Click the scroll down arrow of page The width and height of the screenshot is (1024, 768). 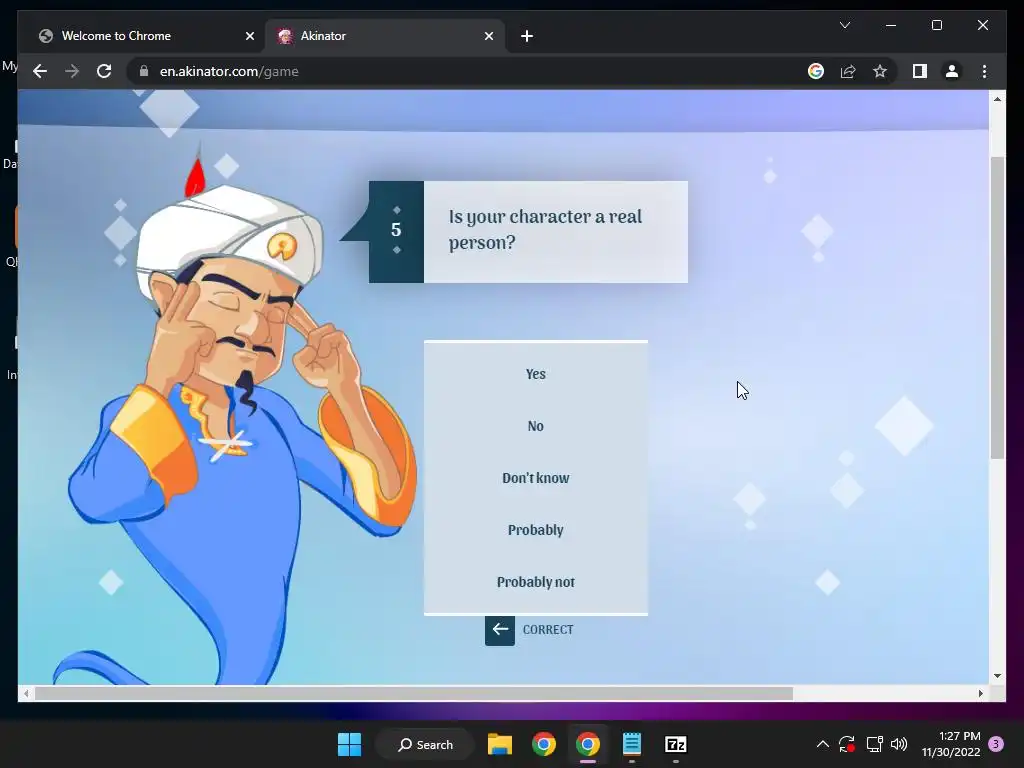pos(997,676)
